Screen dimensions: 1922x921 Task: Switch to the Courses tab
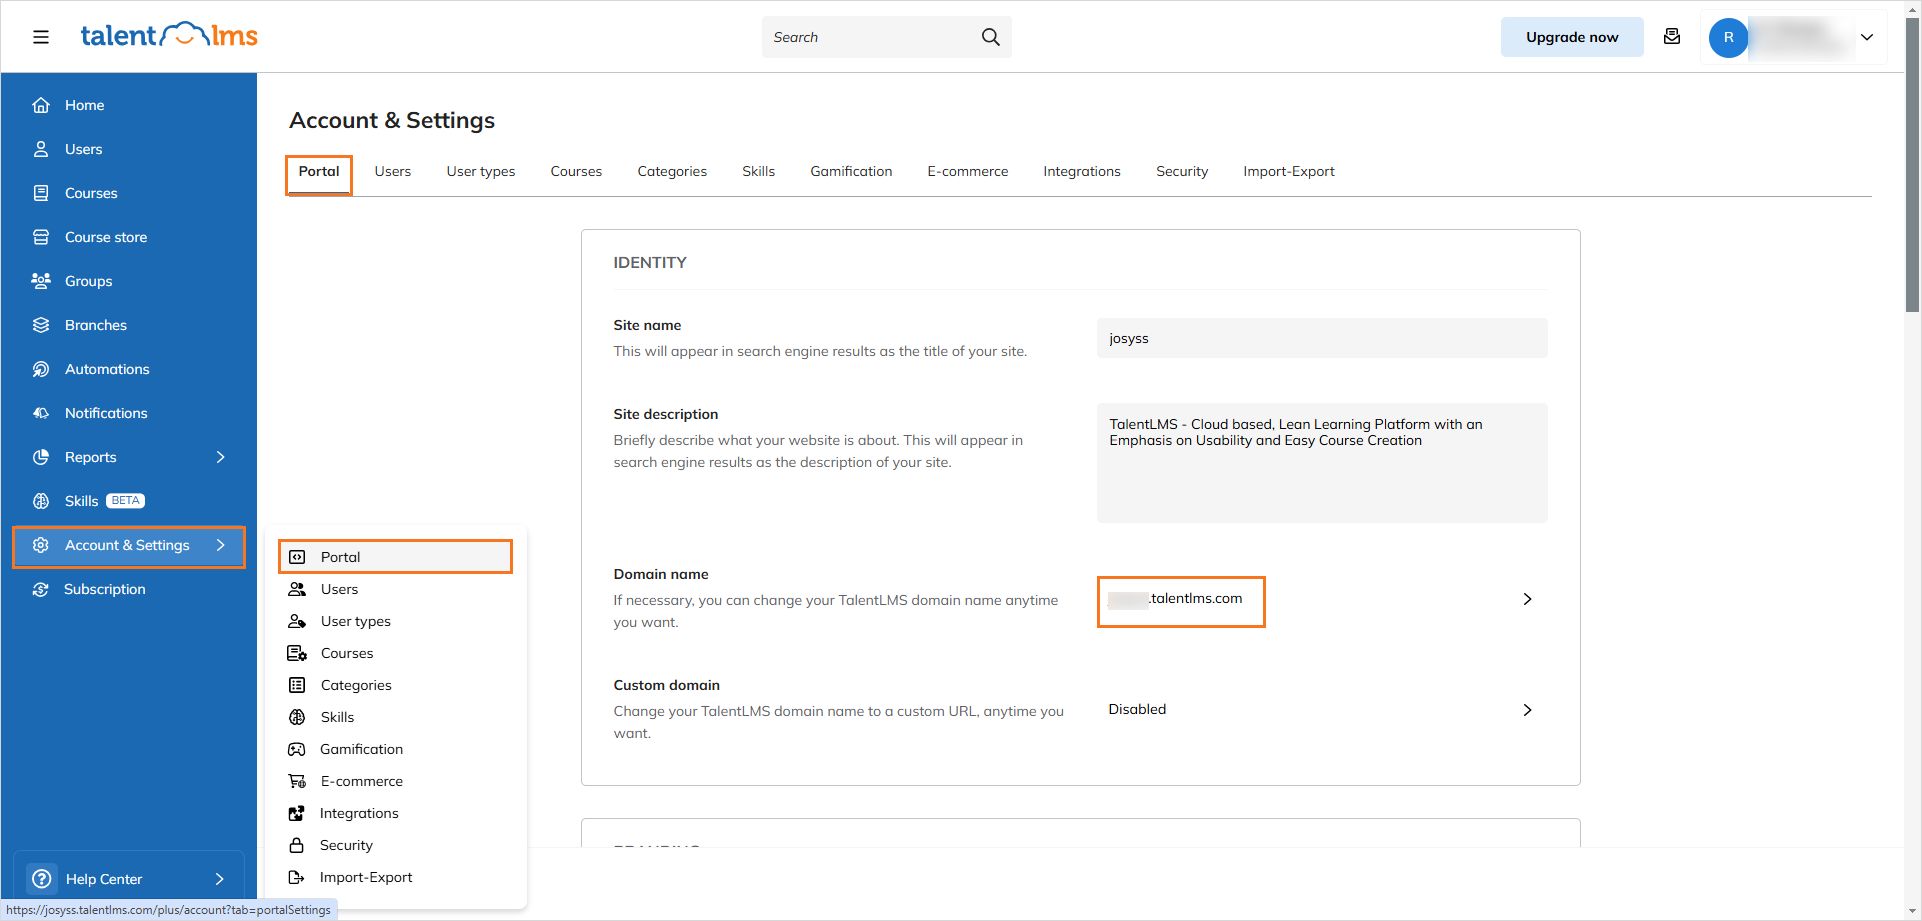(x=576, y=172)
